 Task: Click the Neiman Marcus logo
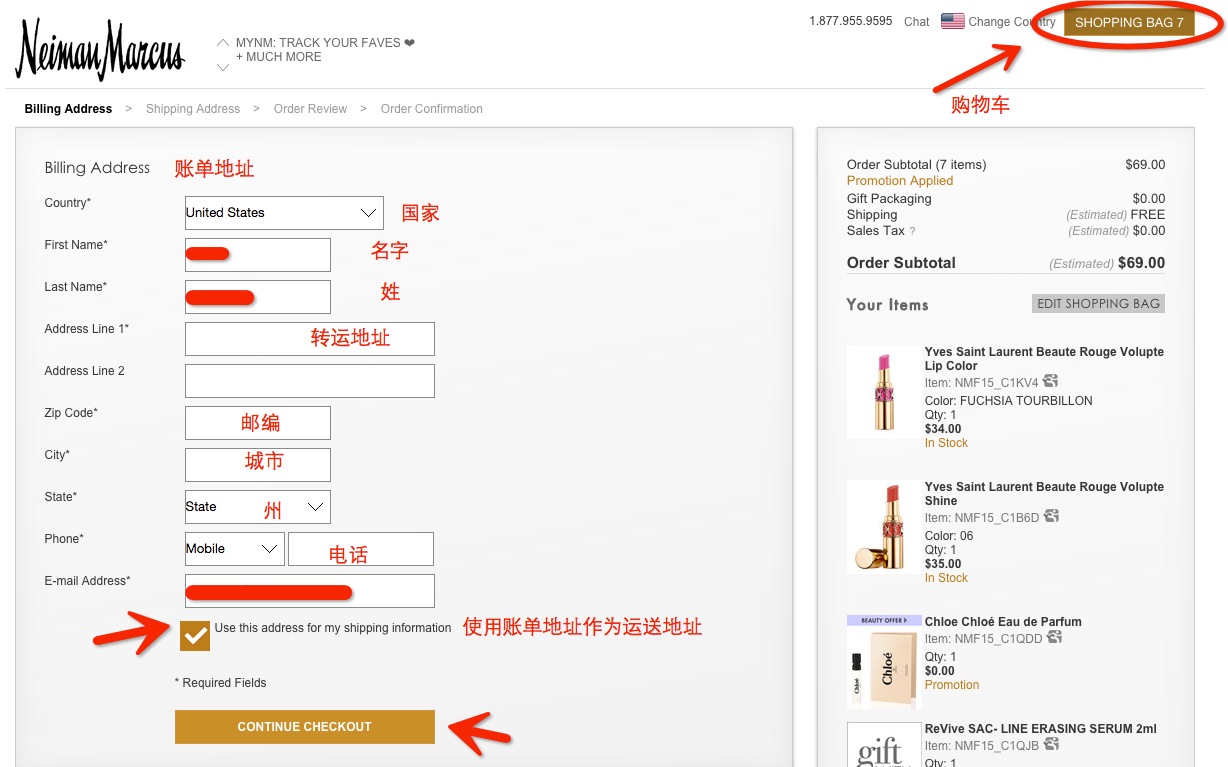(x=100, y=49)
